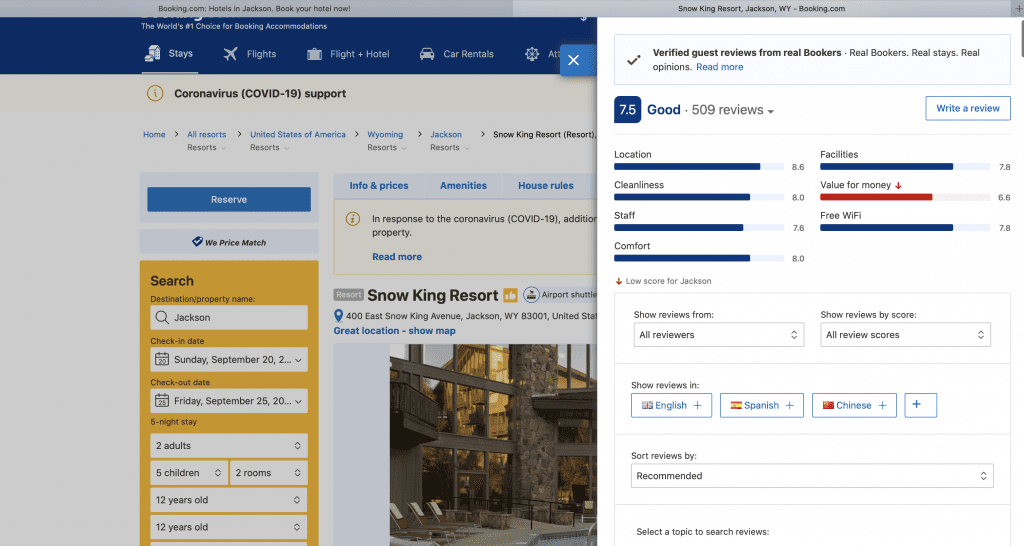Open the Amenities tab

[x=463, y=185]
